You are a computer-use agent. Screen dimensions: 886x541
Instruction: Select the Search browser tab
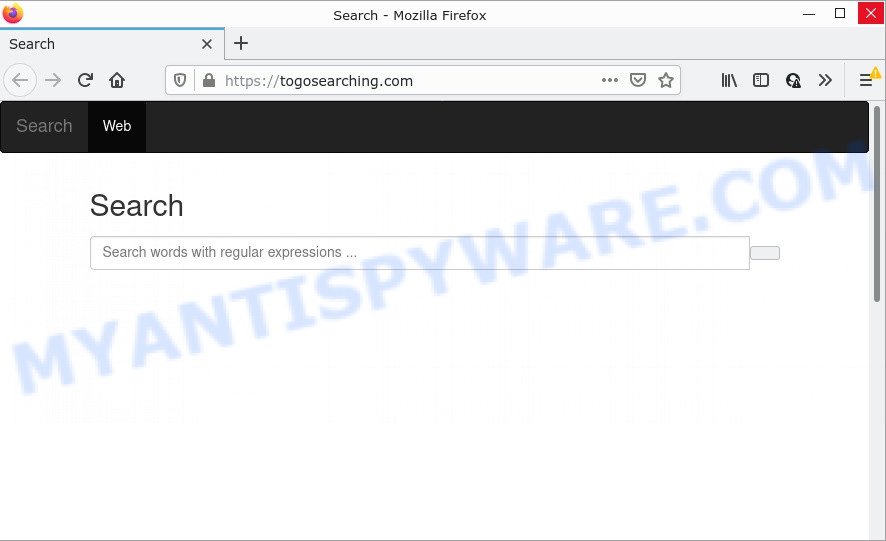(112, 44)
